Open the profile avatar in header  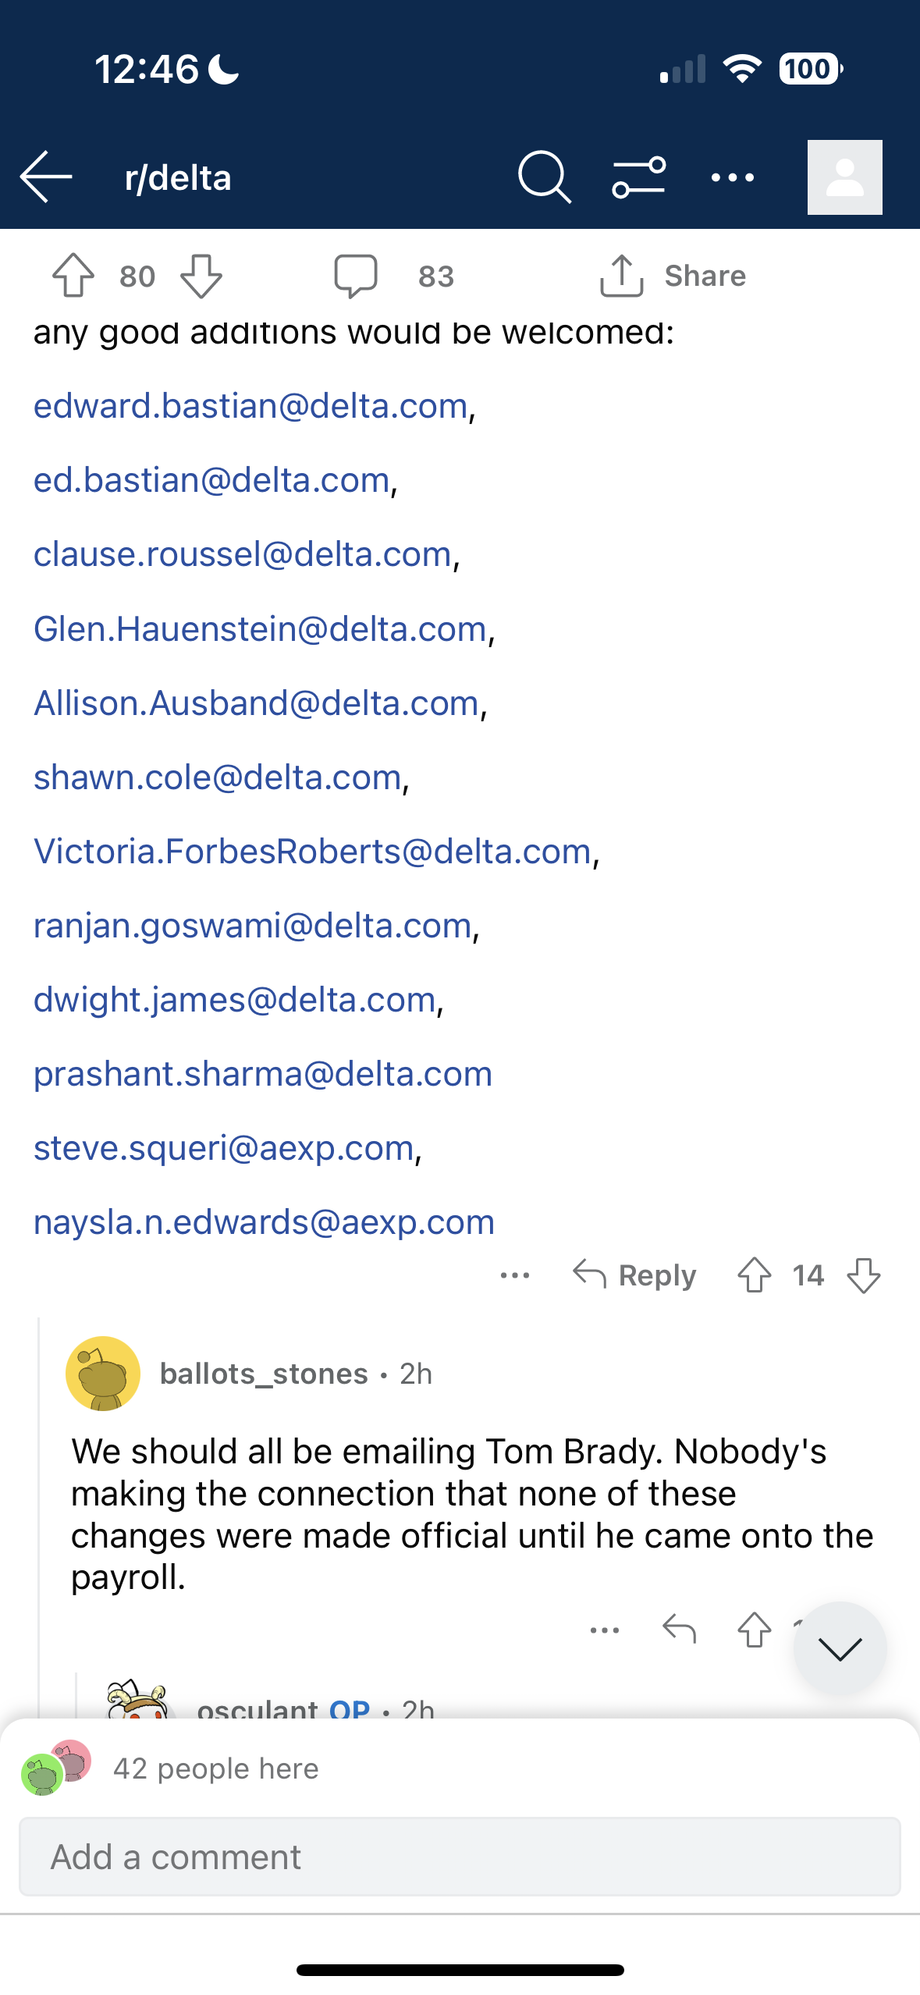click(x=845, y=177)
